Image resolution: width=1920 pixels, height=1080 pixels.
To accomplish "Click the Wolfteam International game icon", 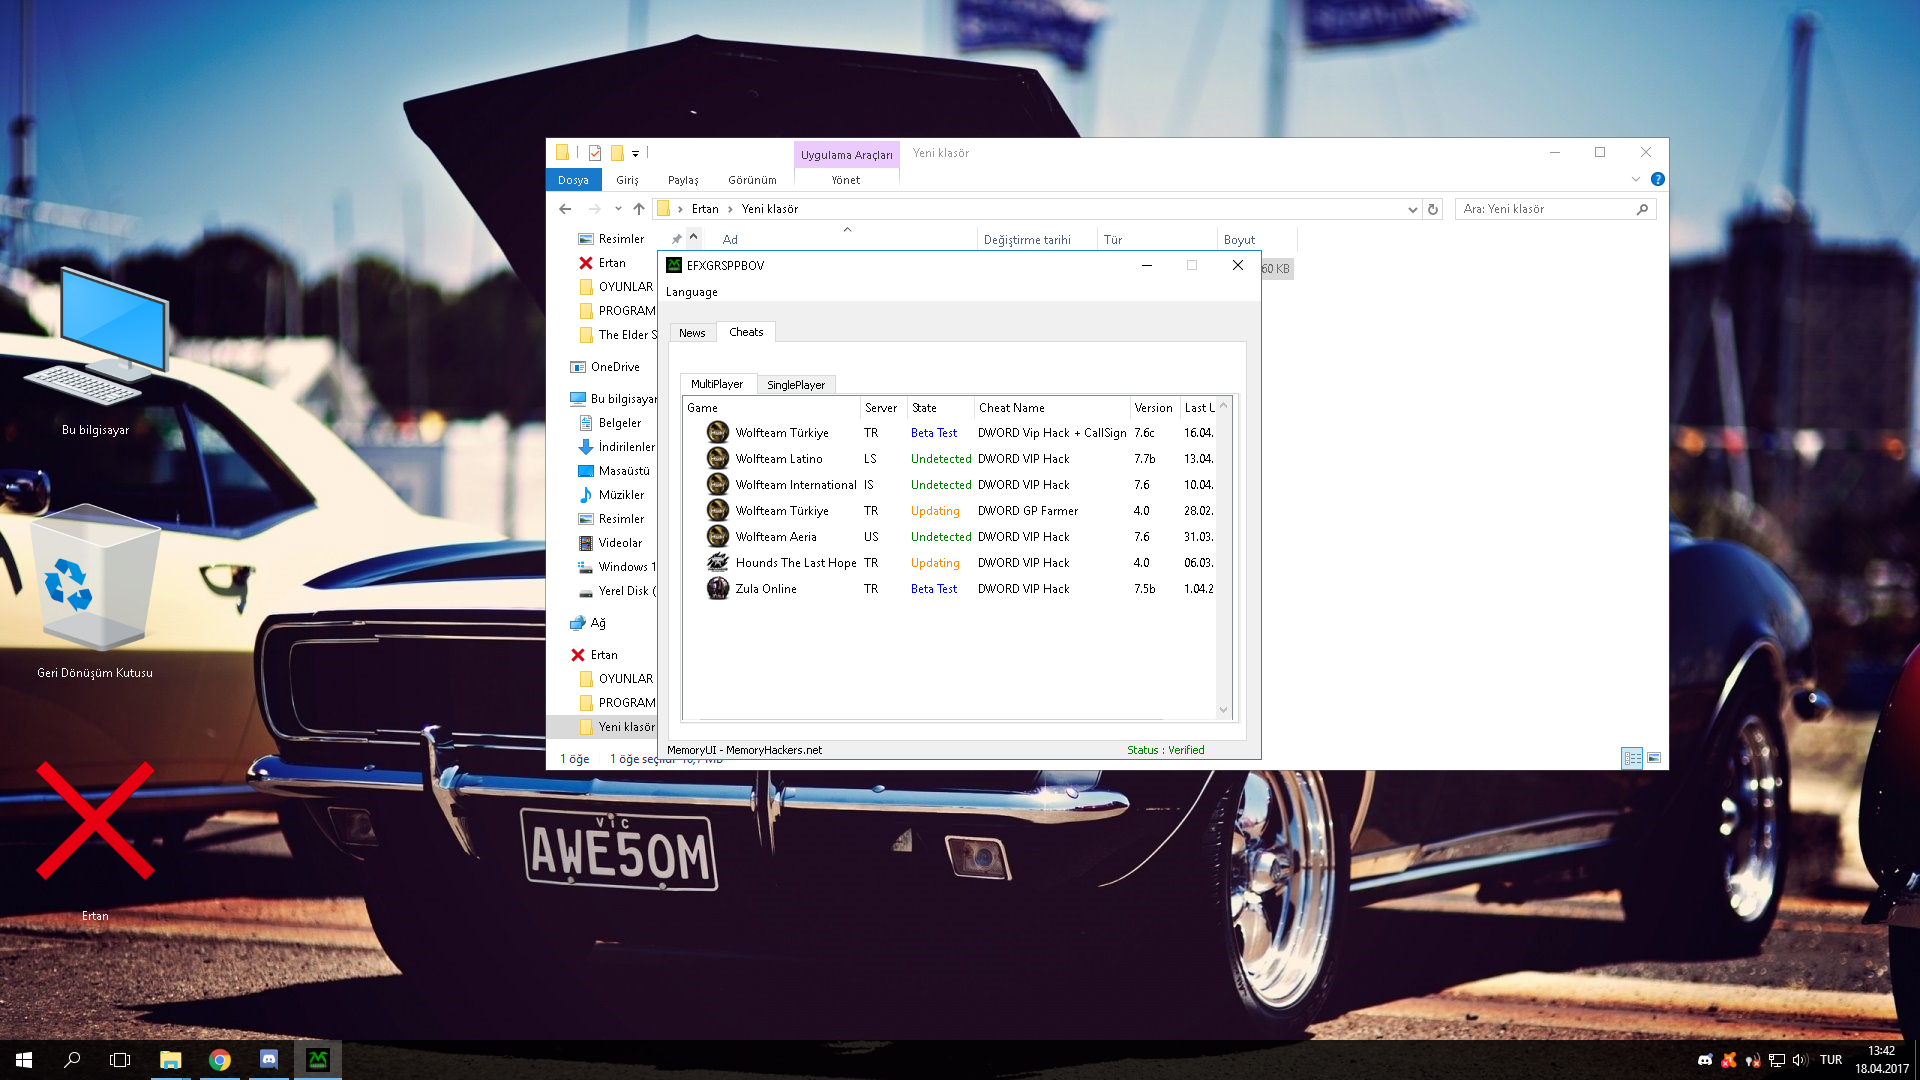I will pyautogui.click(x=717, y=485).
